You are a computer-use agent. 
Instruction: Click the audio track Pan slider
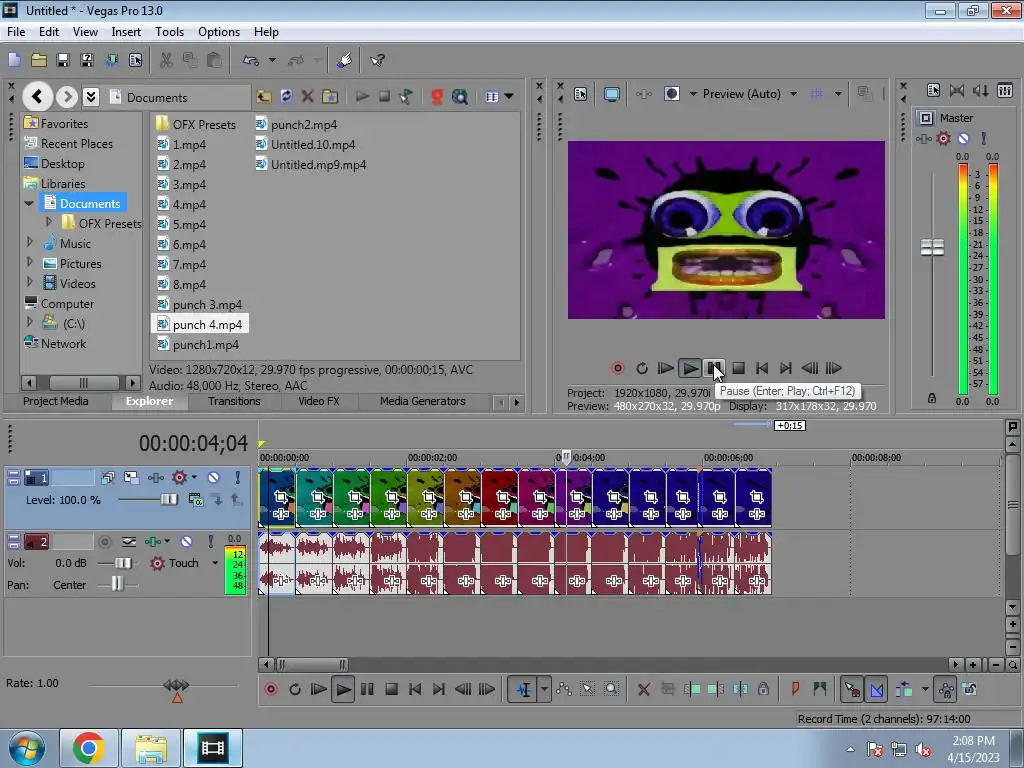tap(117, 584)
